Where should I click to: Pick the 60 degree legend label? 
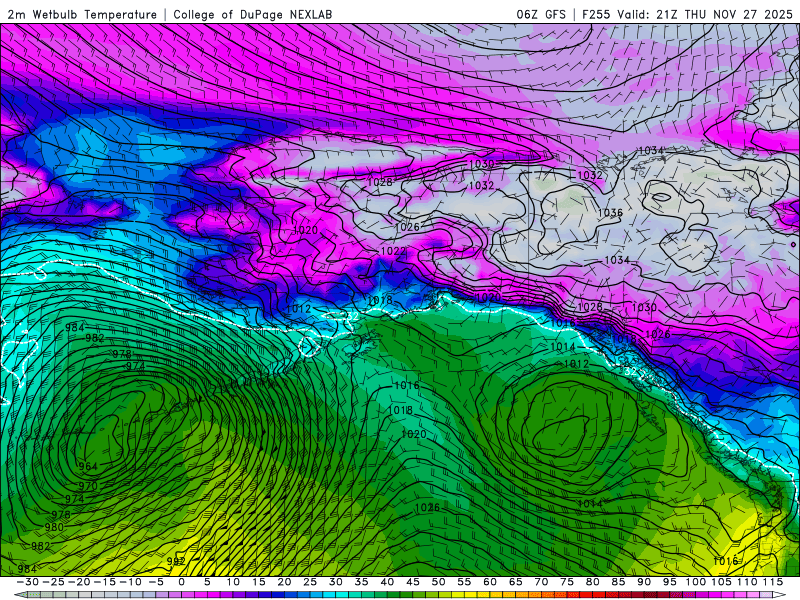tap(490, 582)
